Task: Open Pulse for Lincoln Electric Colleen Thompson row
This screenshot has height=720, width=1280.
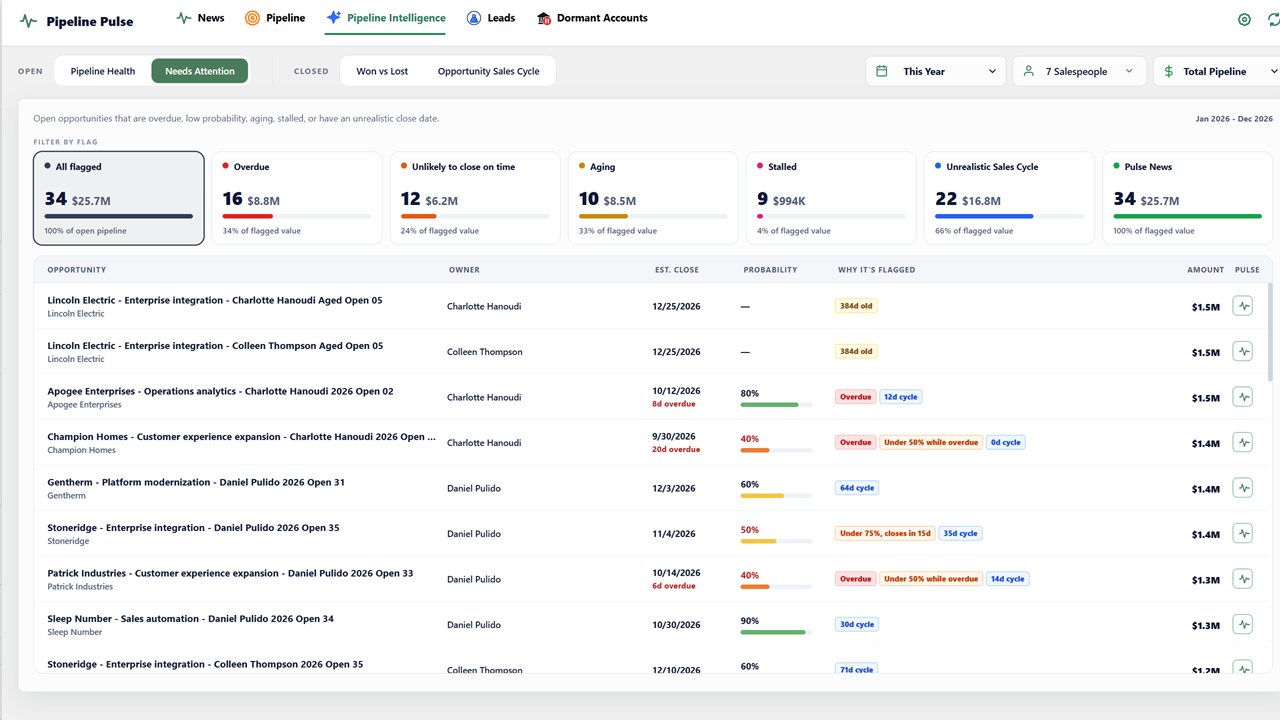Action: click(1243, 351)
